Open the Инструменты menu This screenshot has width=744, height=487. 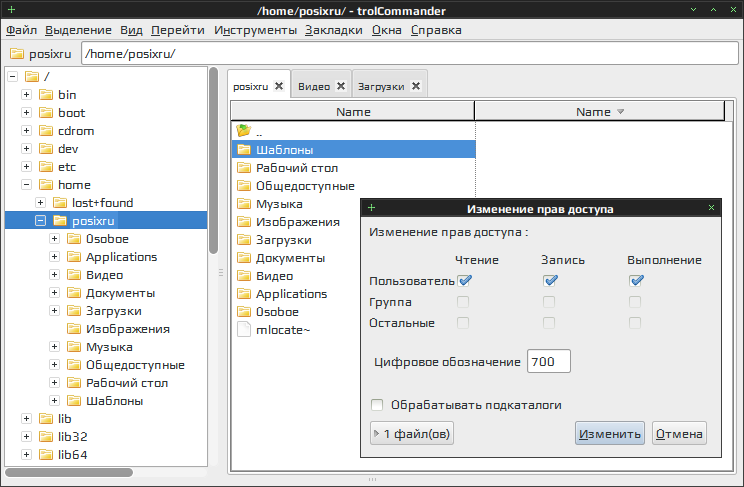point(255,30)
